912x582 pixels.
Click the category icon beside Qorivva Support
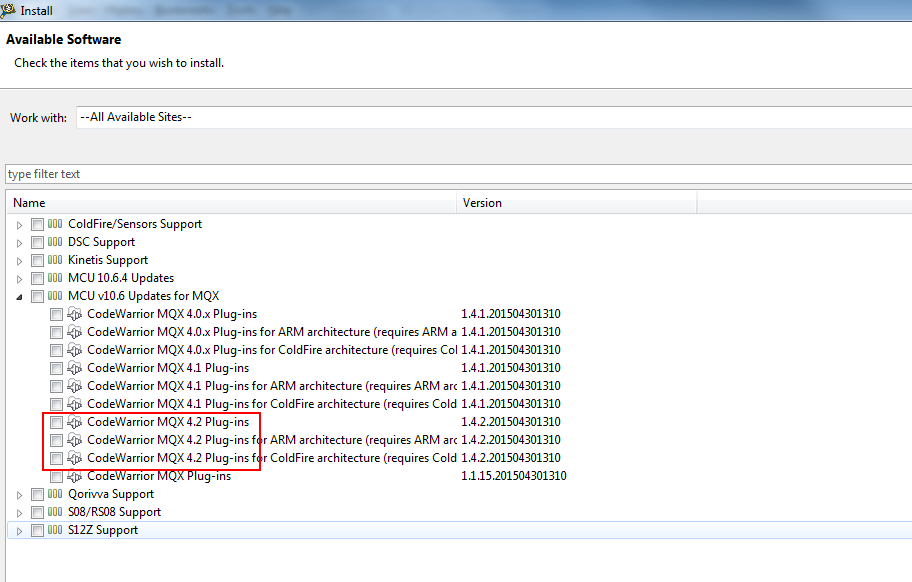(55, 494)
